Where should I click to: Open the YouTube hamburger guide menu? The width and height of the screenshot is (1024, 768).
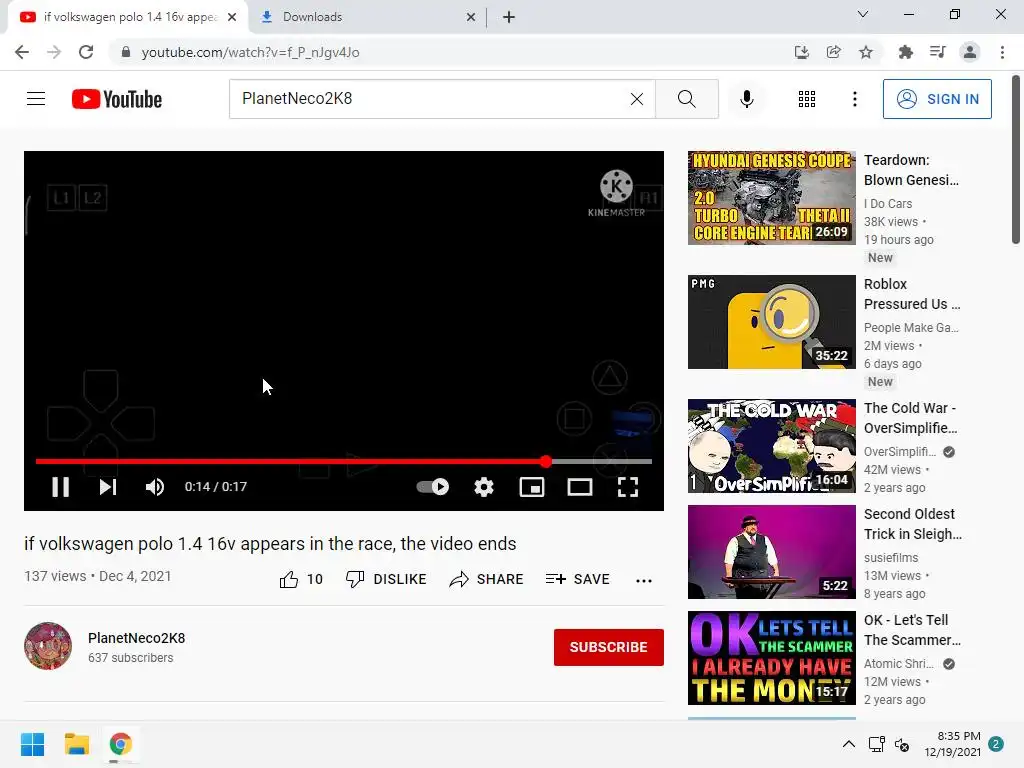click(x=36, y=99)
